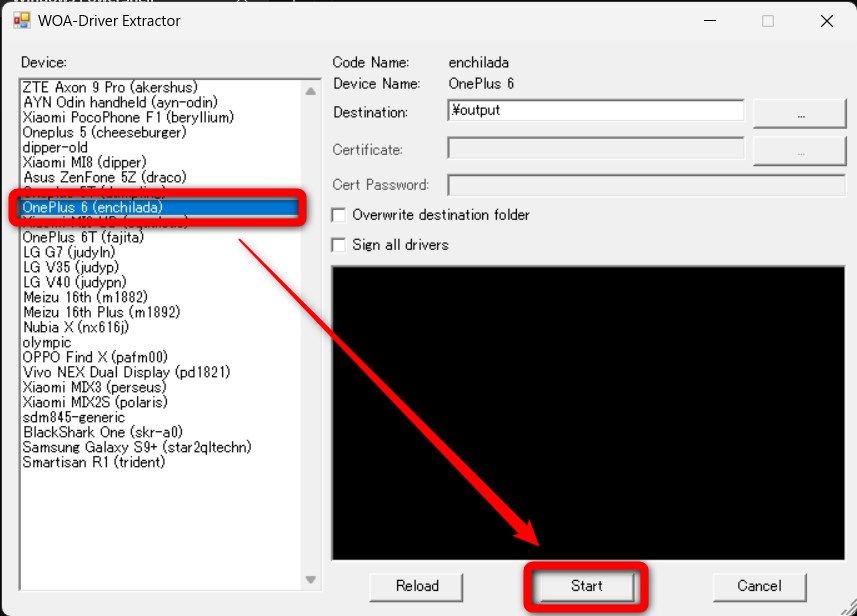The image size is (857, 616).
Task: Enable Overwrite destination folder checkbox
Action: (339, 215)
